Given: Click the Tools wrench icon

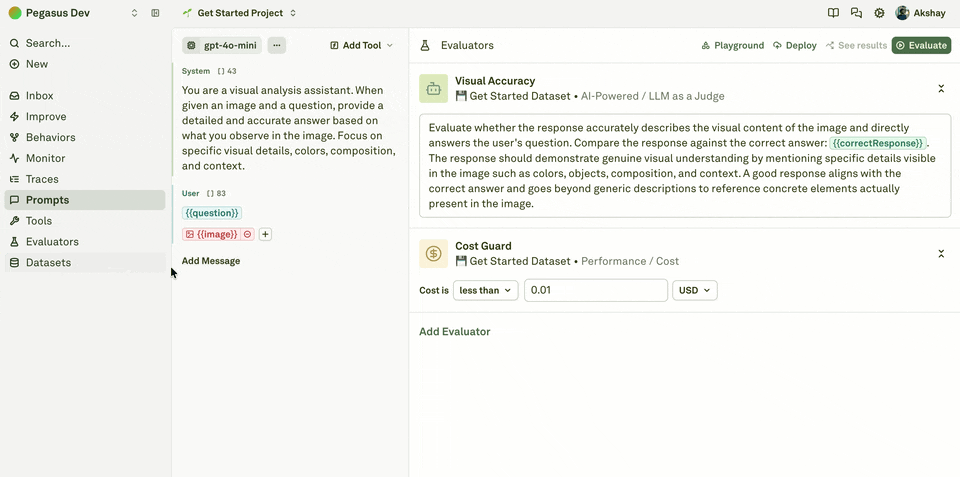Looking at the screenshot, I should coord(15,220).
